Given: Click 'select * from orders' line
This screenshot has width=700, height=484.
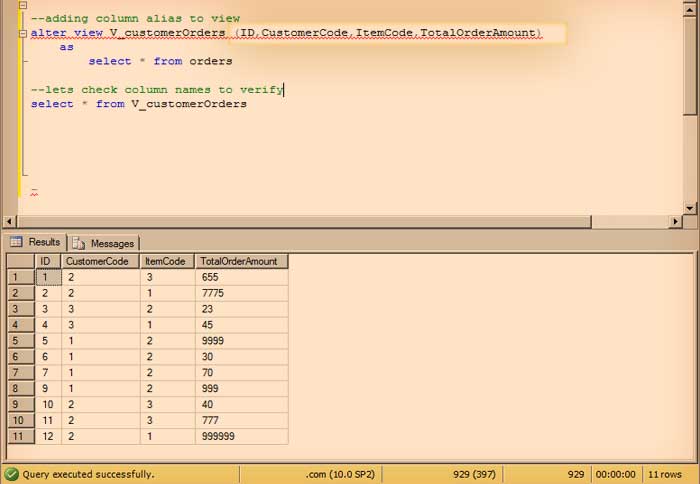Looking at the screenshot, I should tap(160, 61).
